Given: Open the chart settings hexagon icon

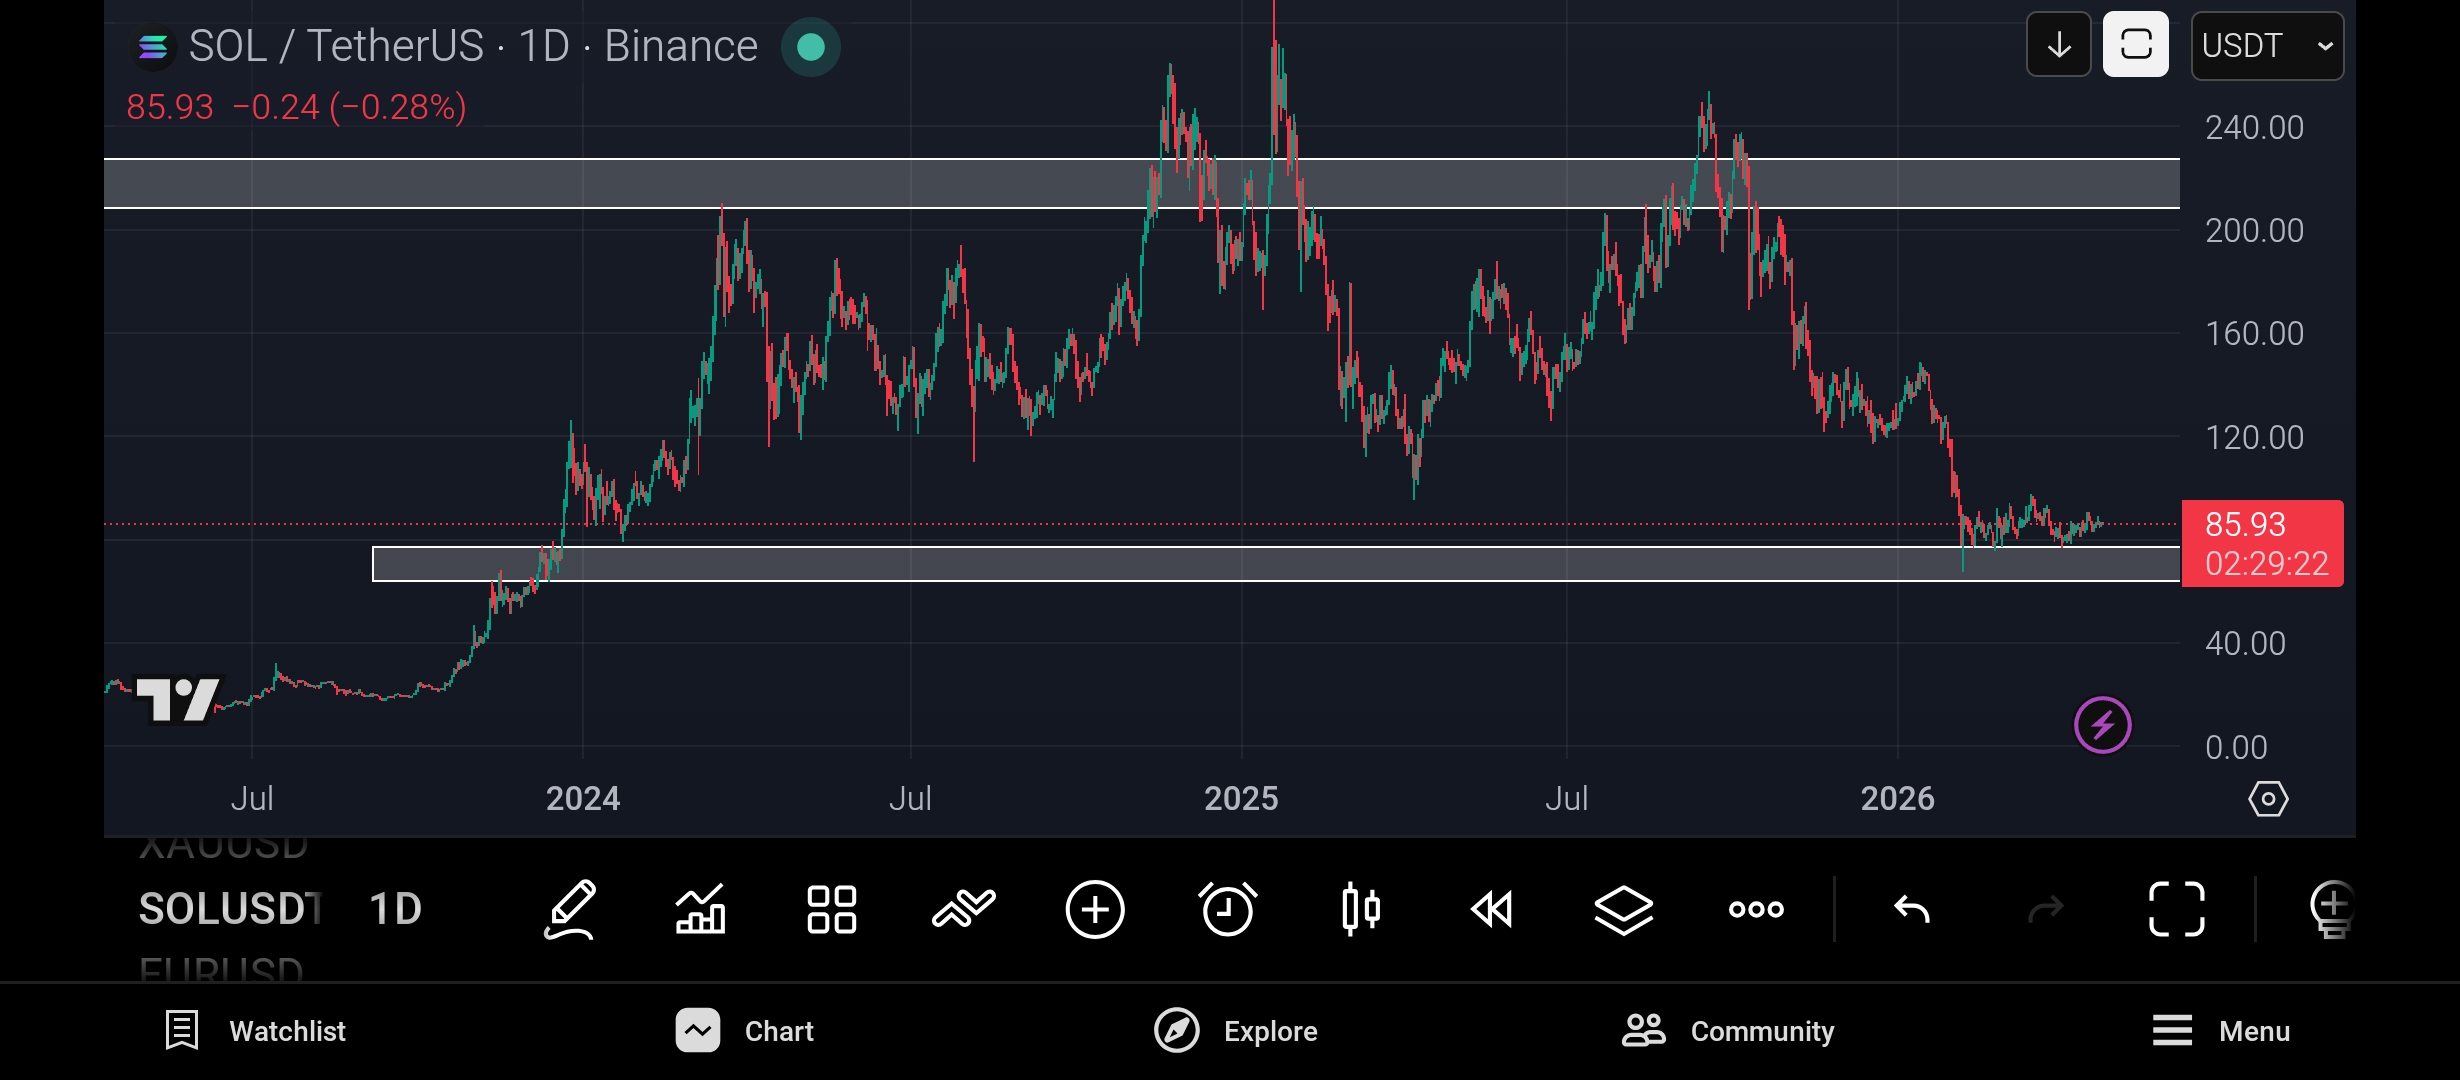Looking at the screenshot, I should (x=2267, y=799).
